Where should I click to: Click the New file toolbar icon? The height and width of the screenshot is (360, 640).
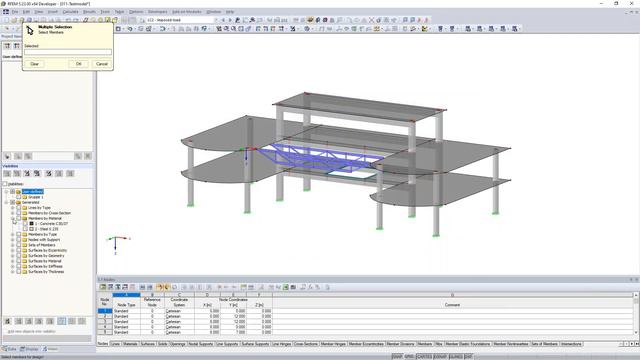(6, 20)
